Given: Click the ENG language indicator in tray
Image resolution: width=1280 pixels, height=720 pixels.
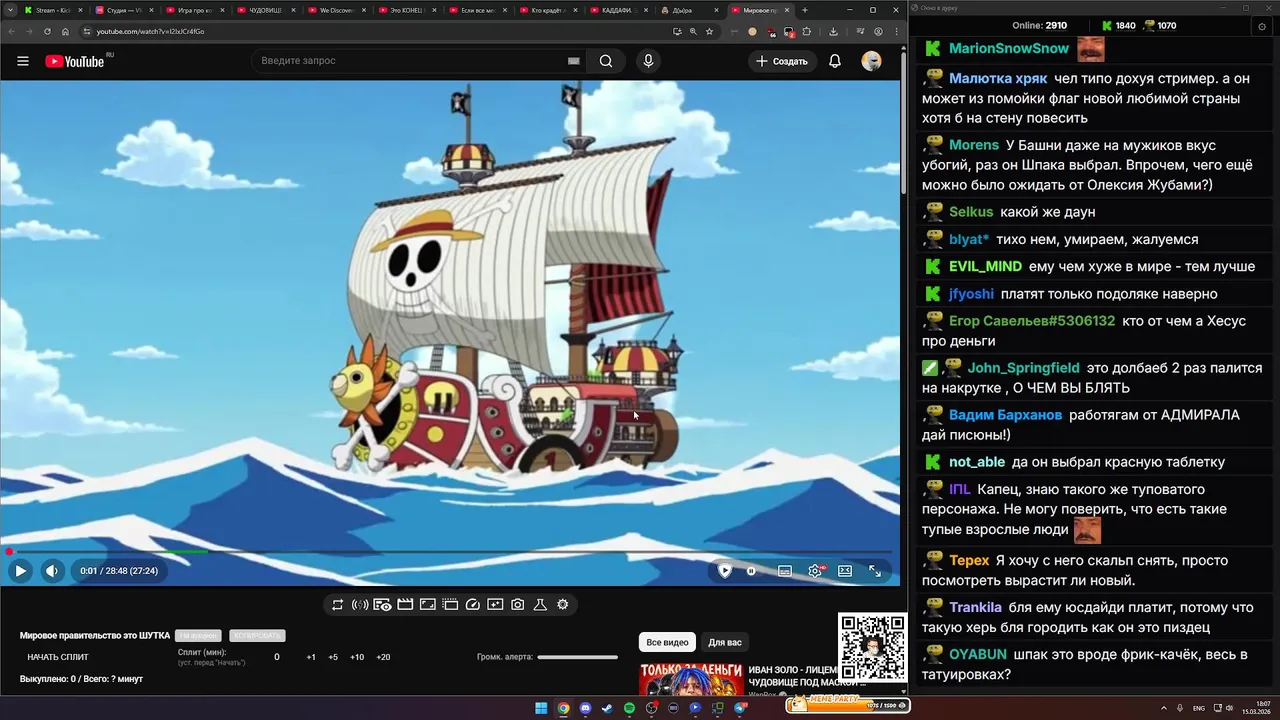Looking at the screenshot, I should click(1199, 708).
